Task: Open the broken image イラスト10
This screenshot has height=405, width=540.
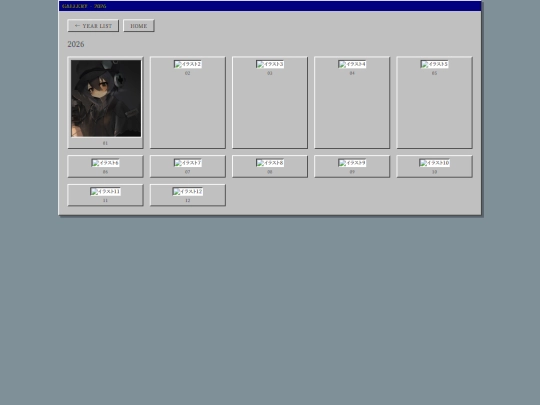Action: click(x=434, y=163)
